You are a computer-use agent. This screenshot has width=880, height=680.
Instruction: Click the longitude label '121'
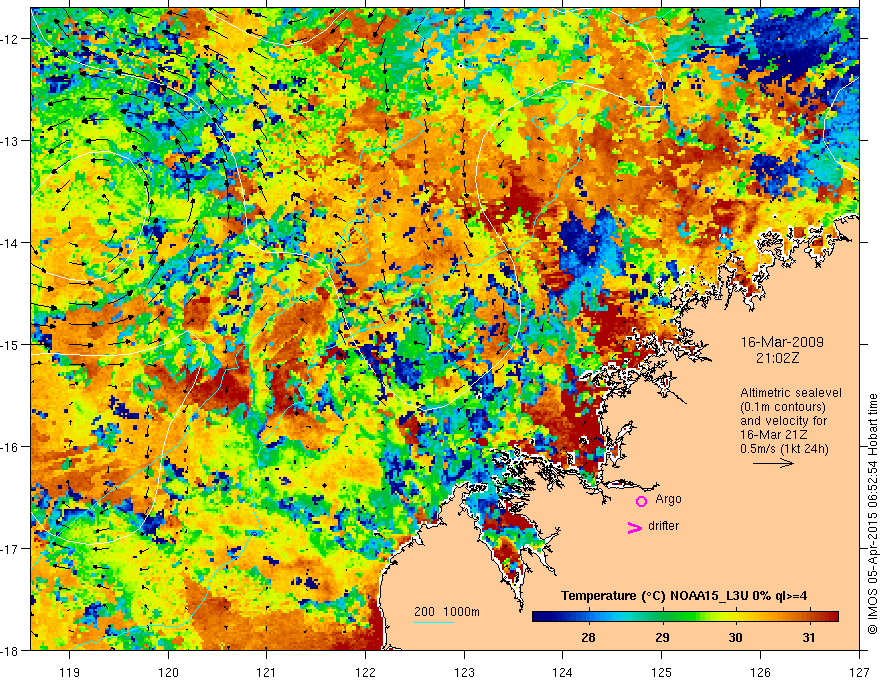pyautogui.click(x=267, y=672)
